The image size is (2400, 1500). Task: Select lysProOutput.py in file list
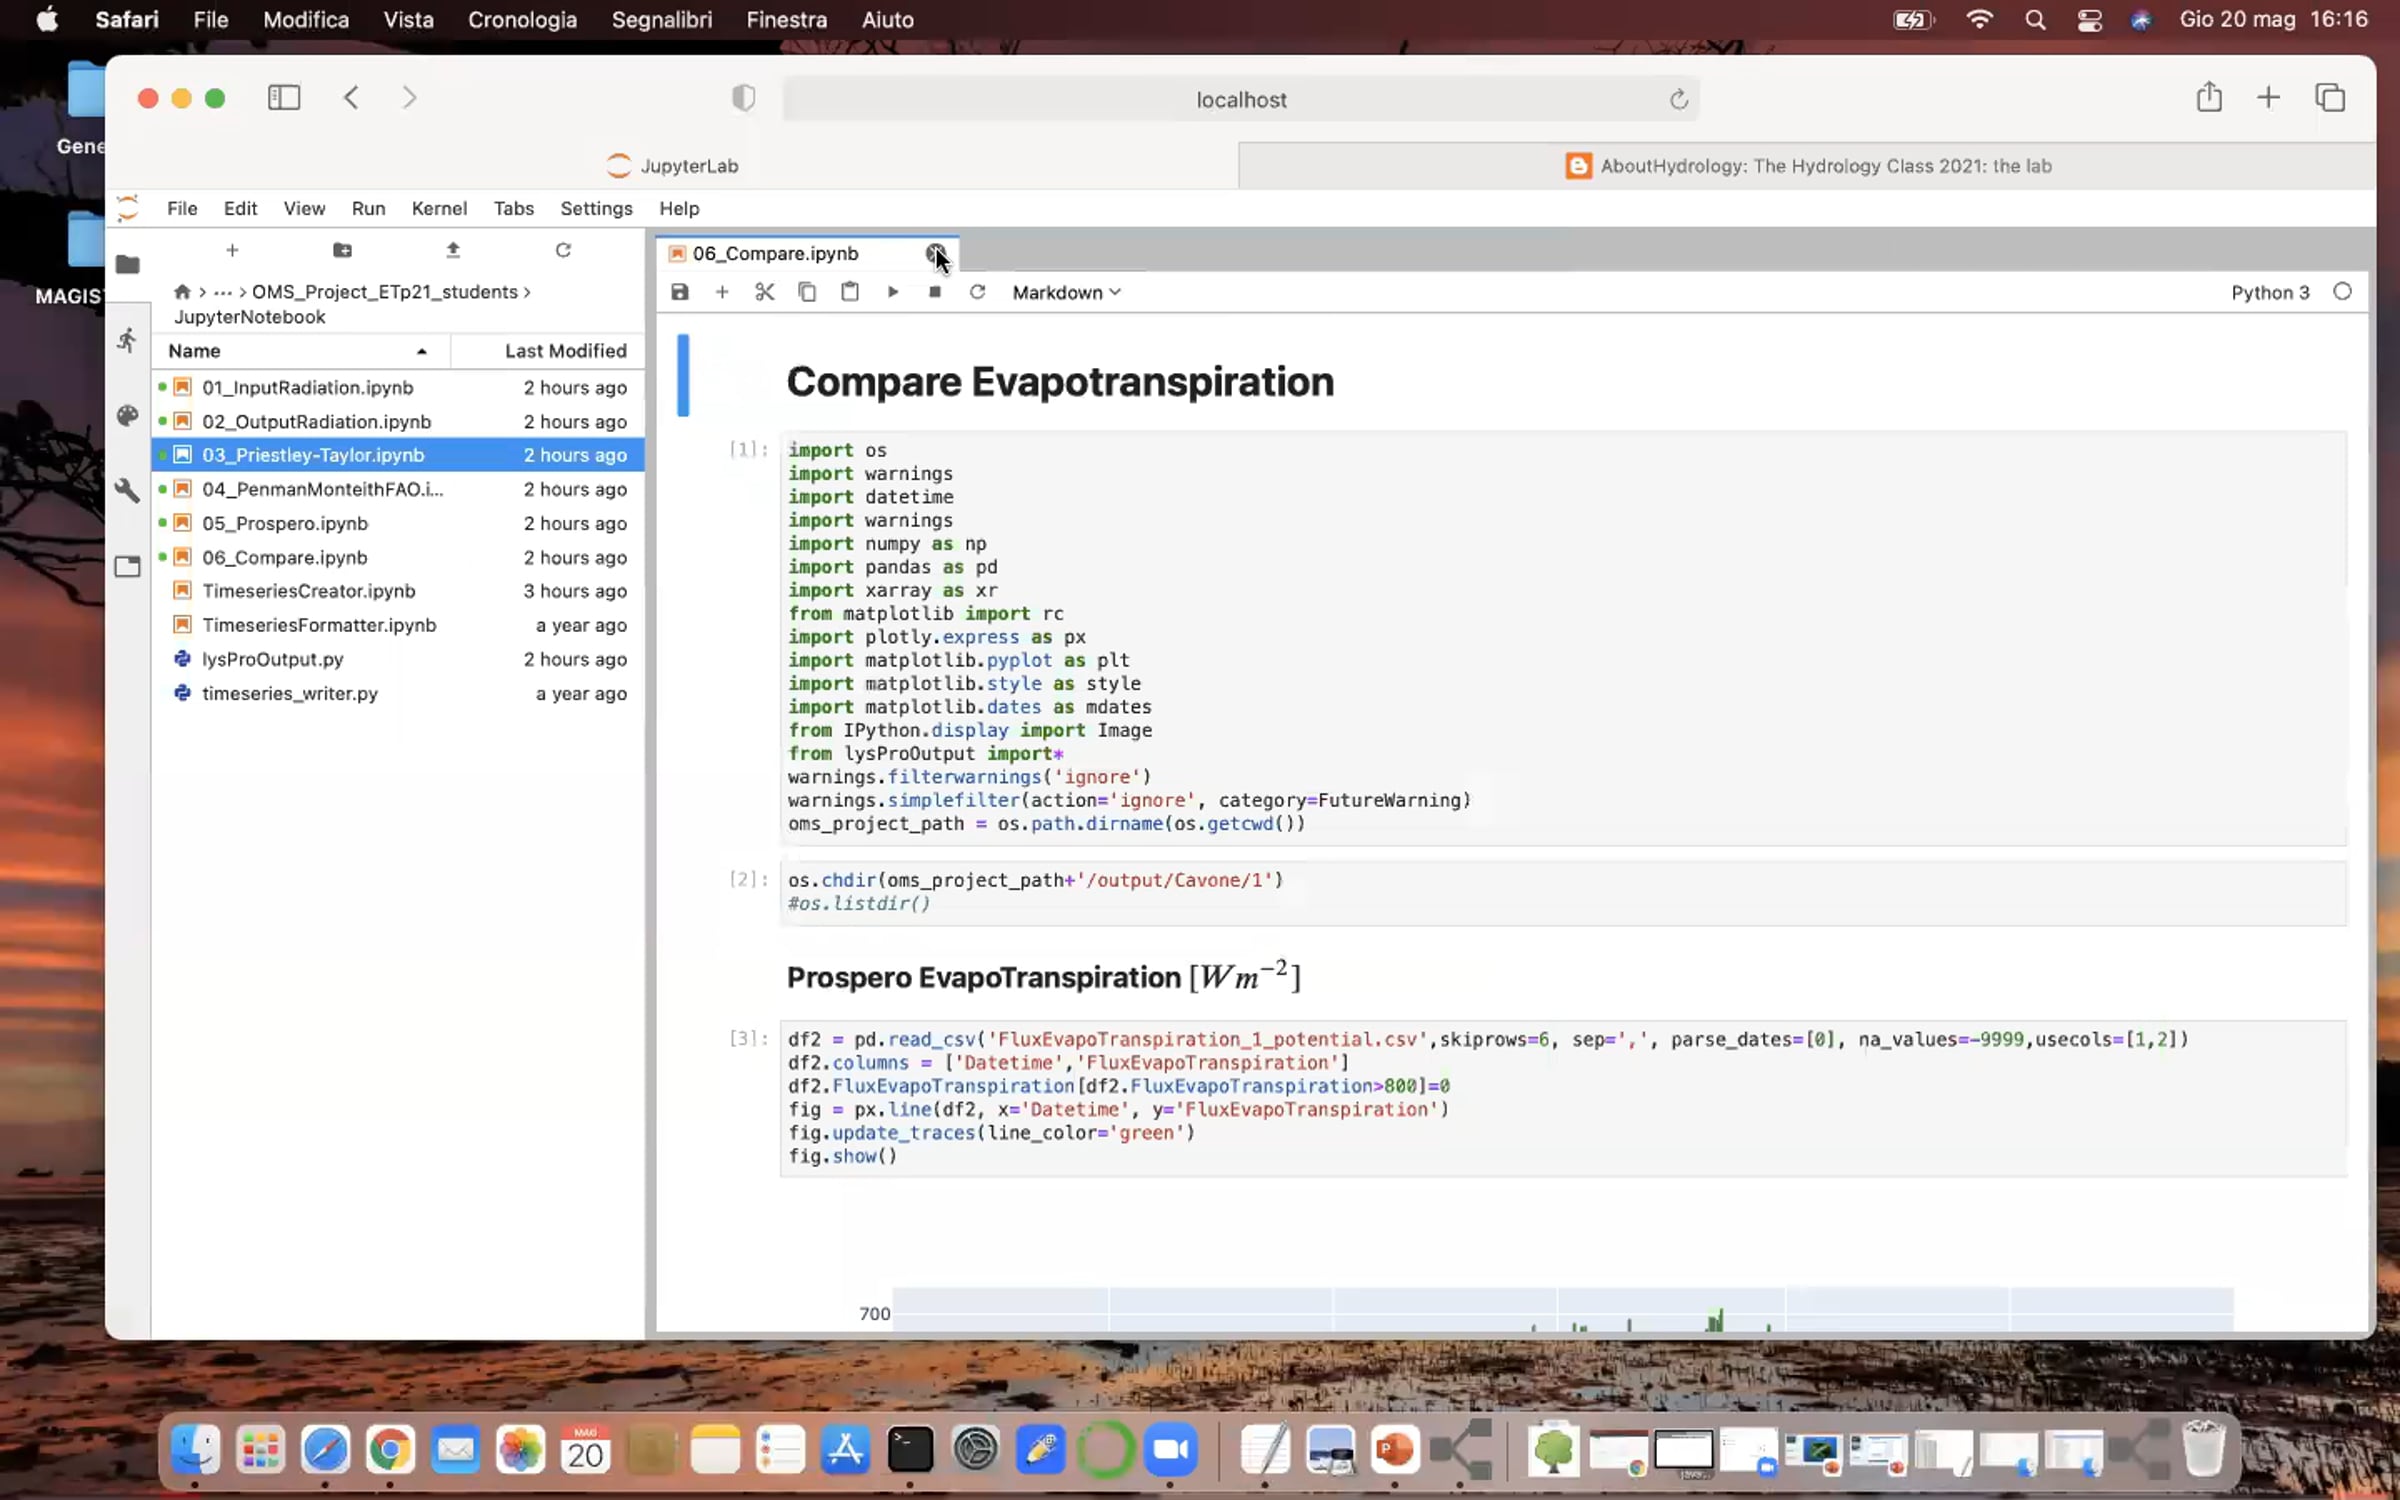click(x=398, y=659)
